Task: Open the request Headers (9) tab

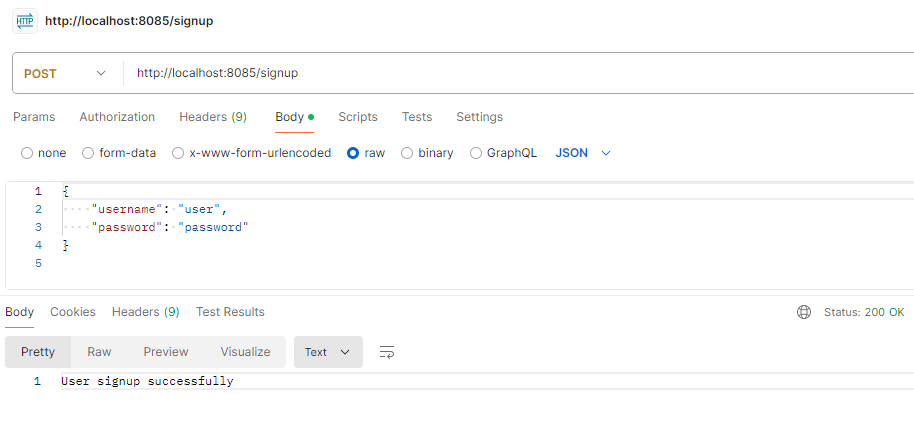Action: pos(213,117)
